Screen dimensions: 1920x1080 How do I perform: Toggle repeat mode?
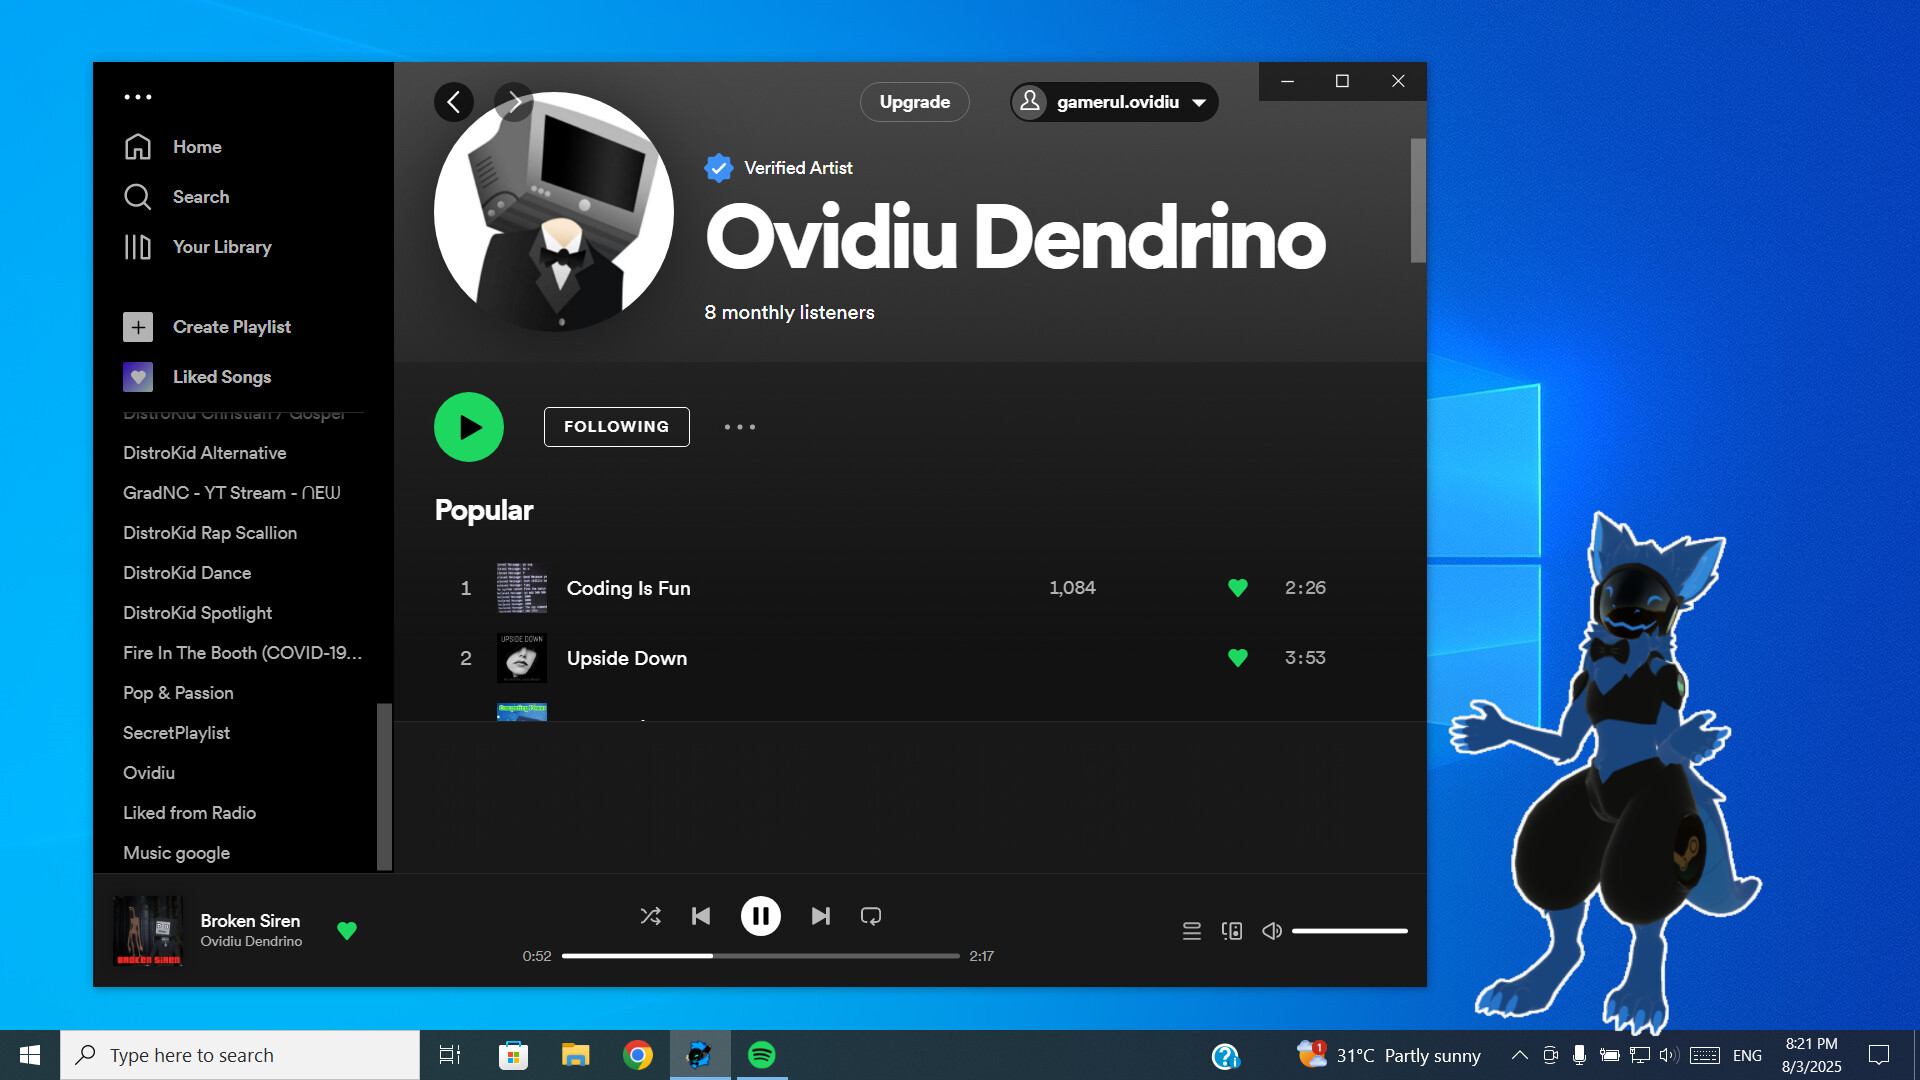(871, 916)
